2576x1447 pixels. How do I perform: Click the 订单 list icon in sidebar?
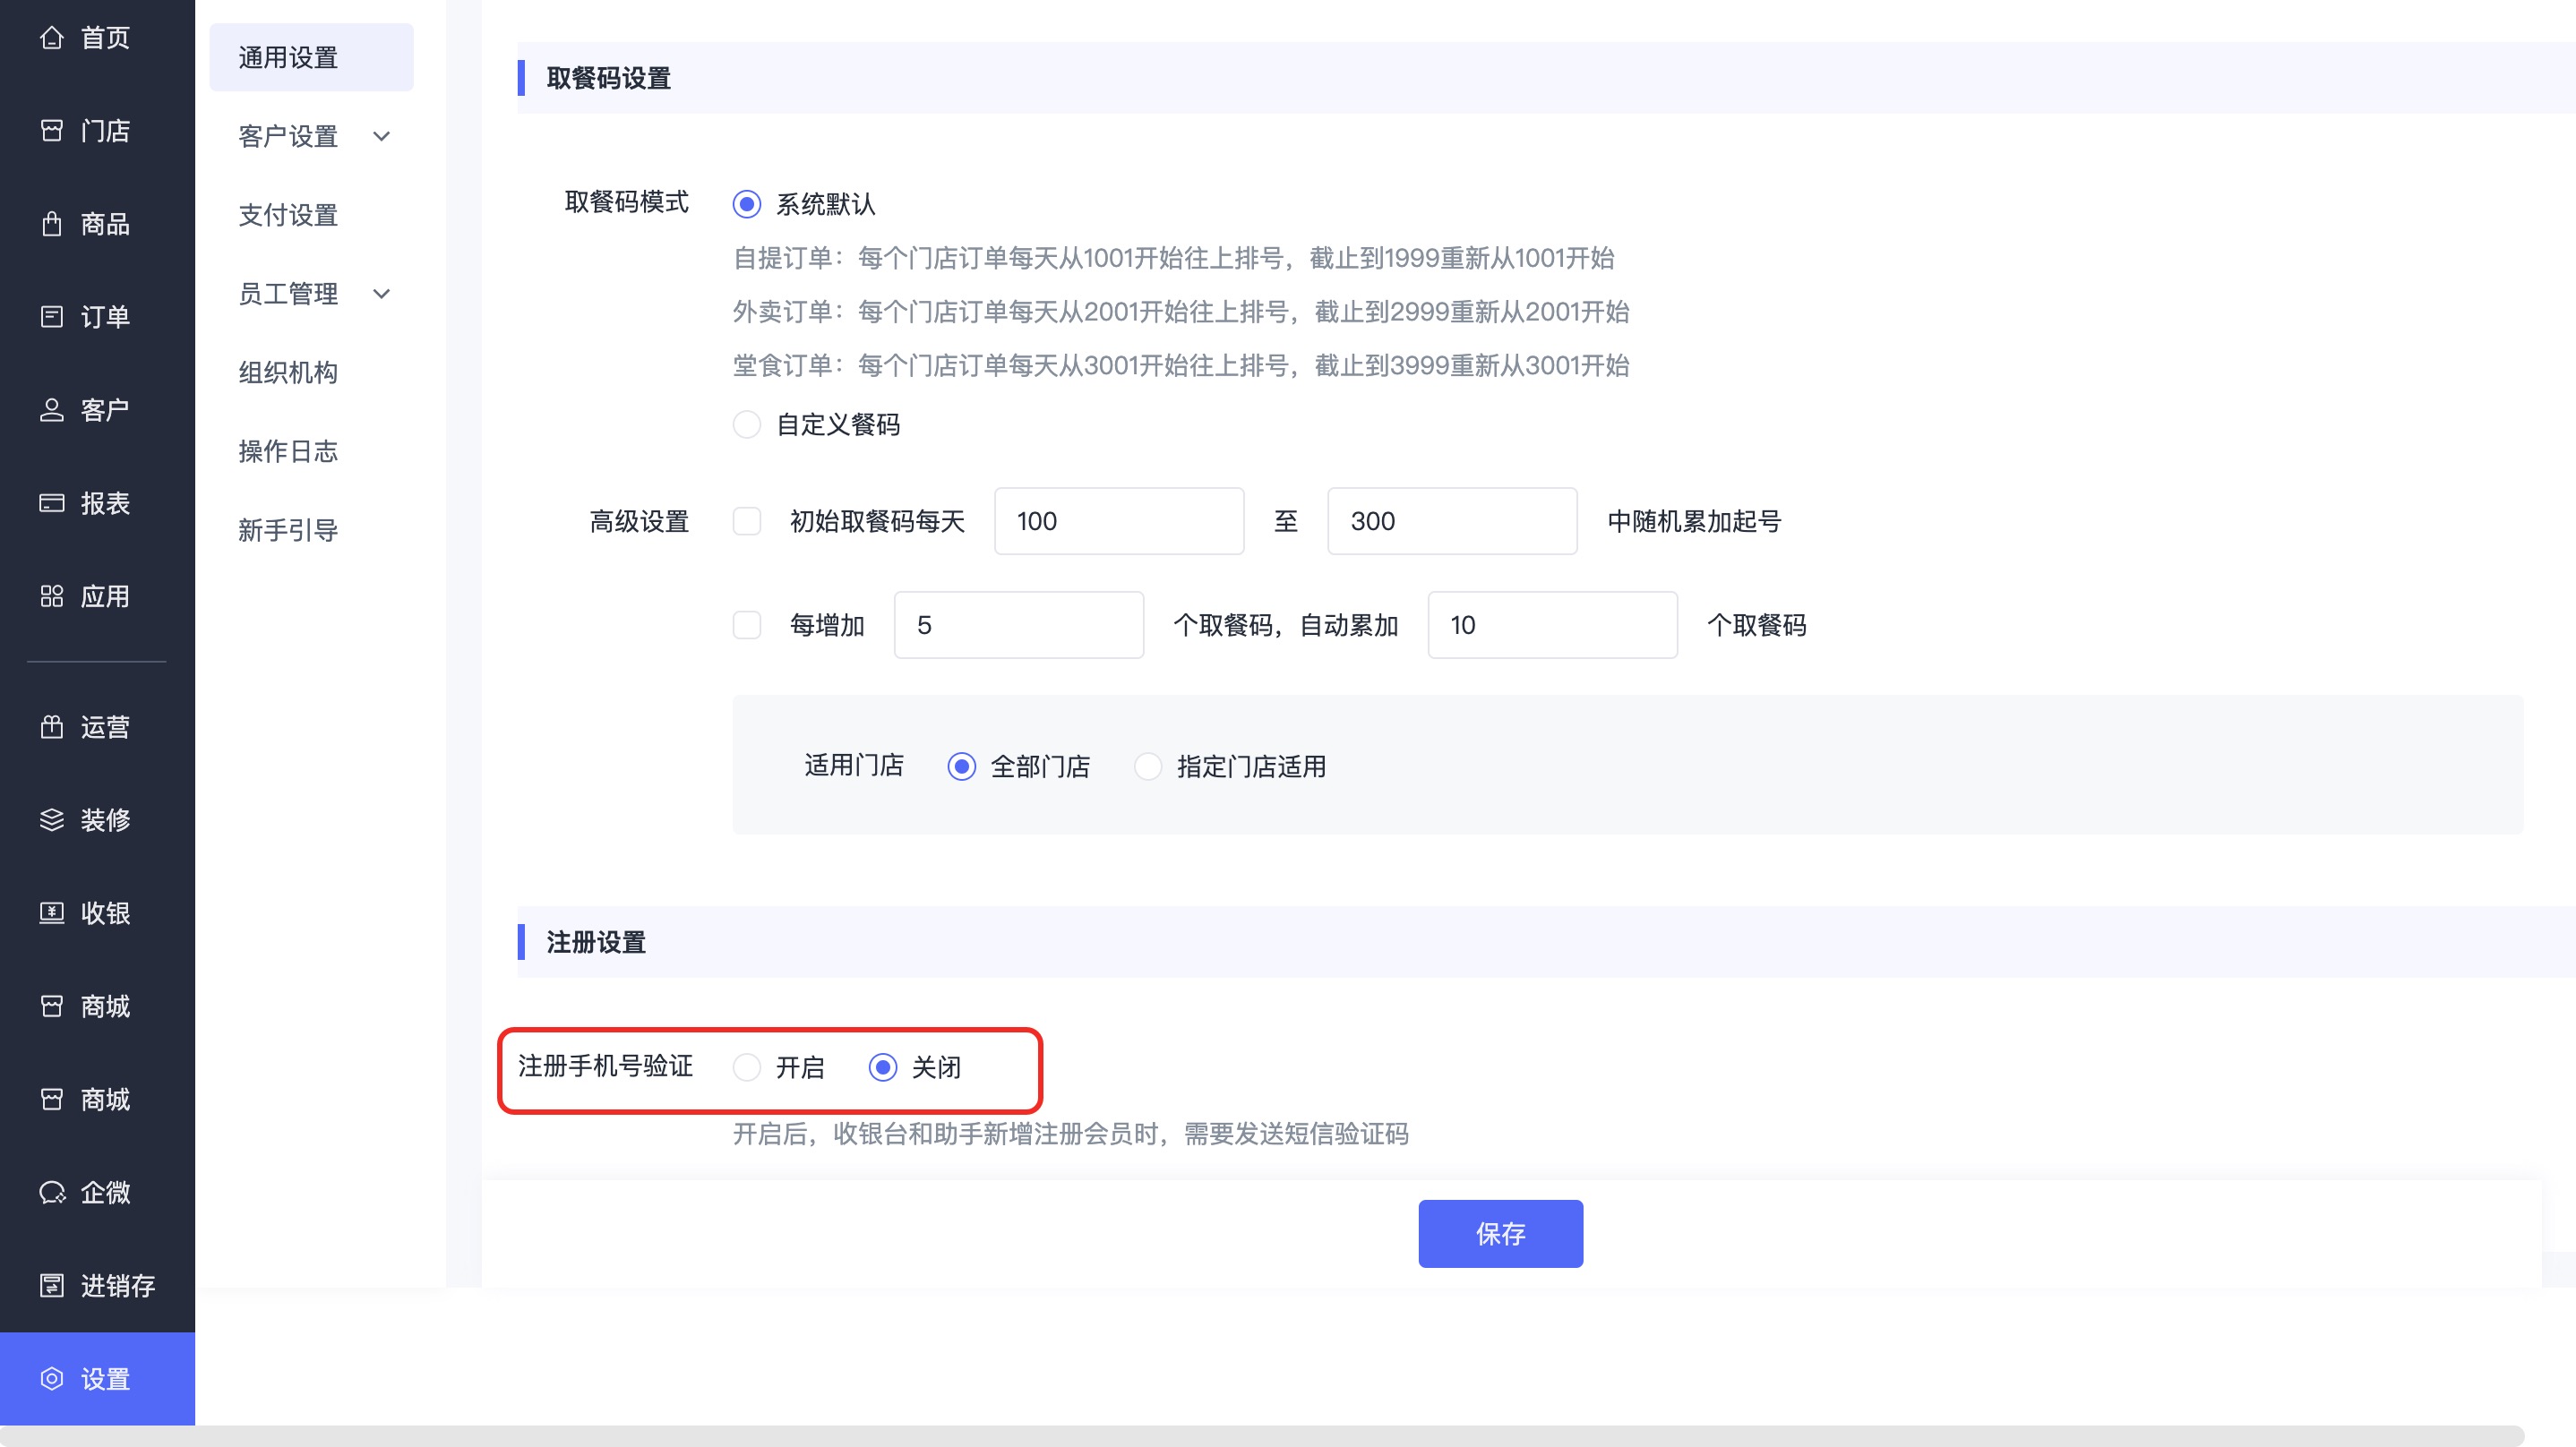[51, 317]
